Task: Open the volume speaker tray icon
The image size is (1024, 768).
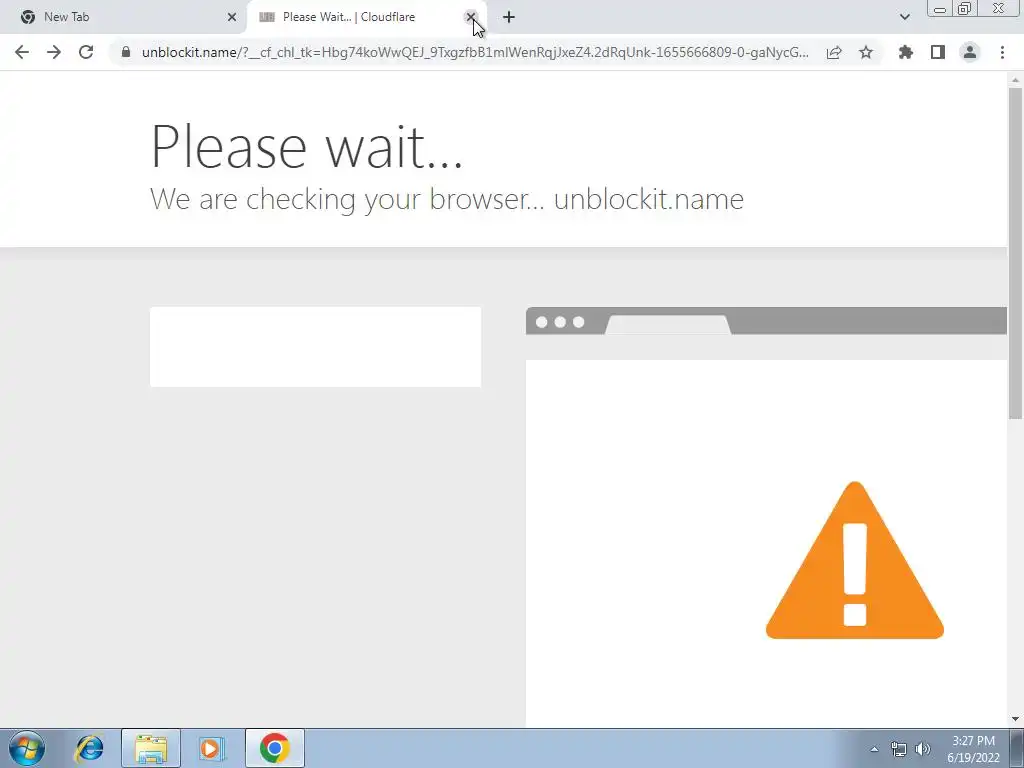Action: (x=922, y=749)
